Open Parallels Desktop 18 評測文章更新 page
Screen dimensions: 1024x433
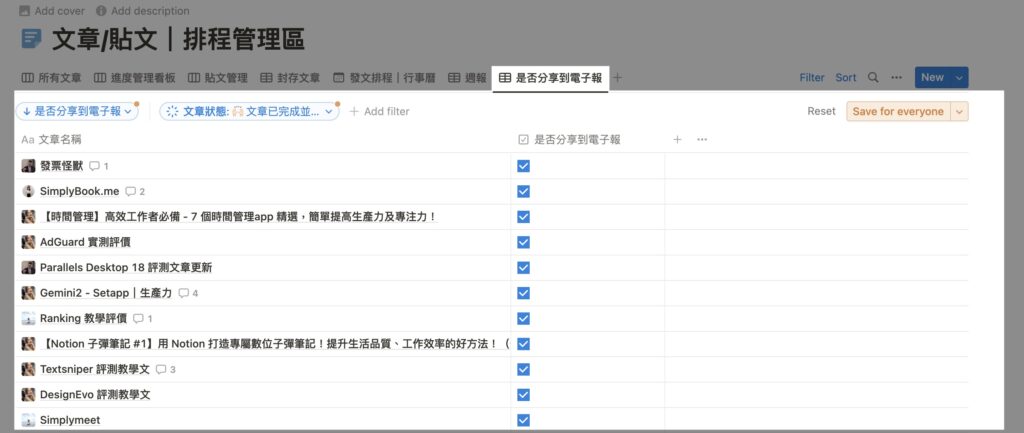point(126,268)
